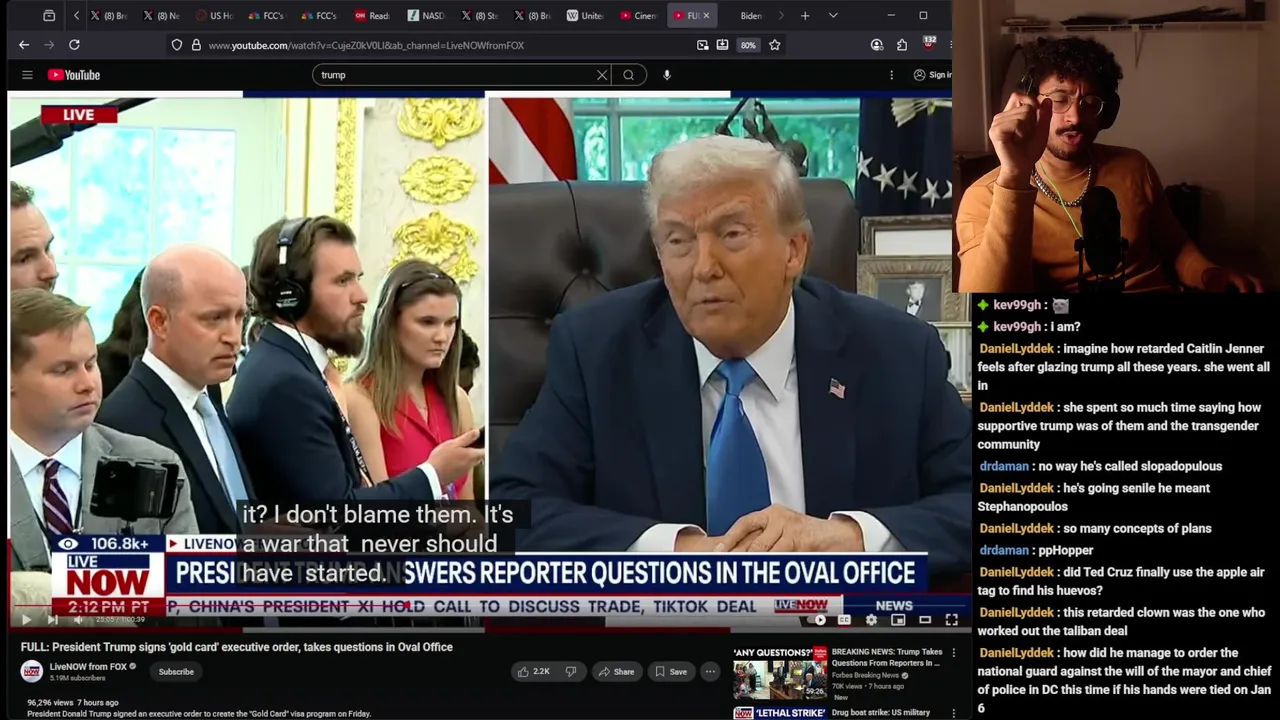Click the video title 'FULL: President Trump signs…'
The image size is (1280, 720).
tap(237, 647)
